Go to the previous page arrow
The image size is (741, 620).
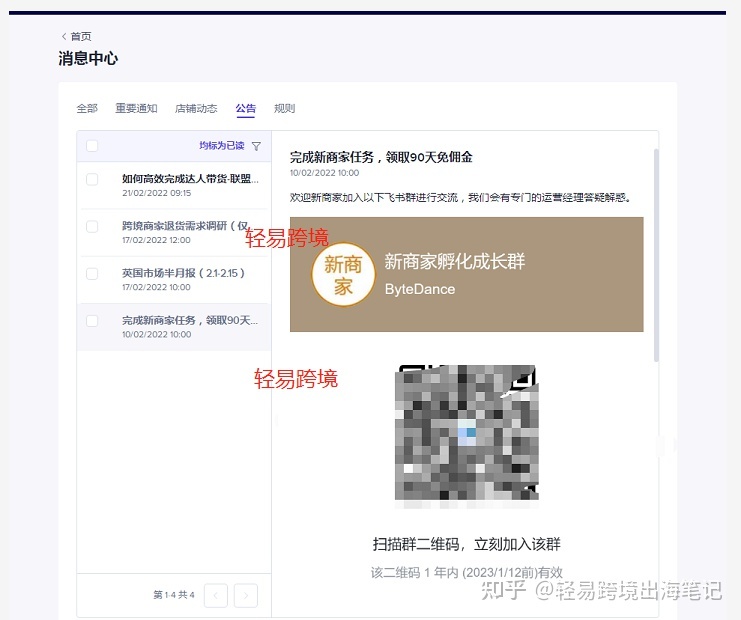216,595
